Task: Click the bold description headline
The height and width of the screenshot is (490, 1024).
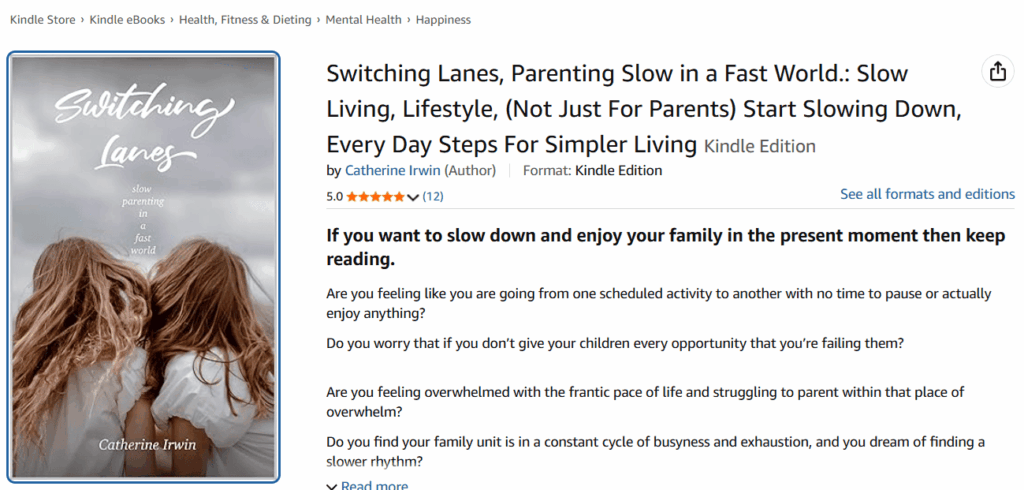Action: pos(666,248)
